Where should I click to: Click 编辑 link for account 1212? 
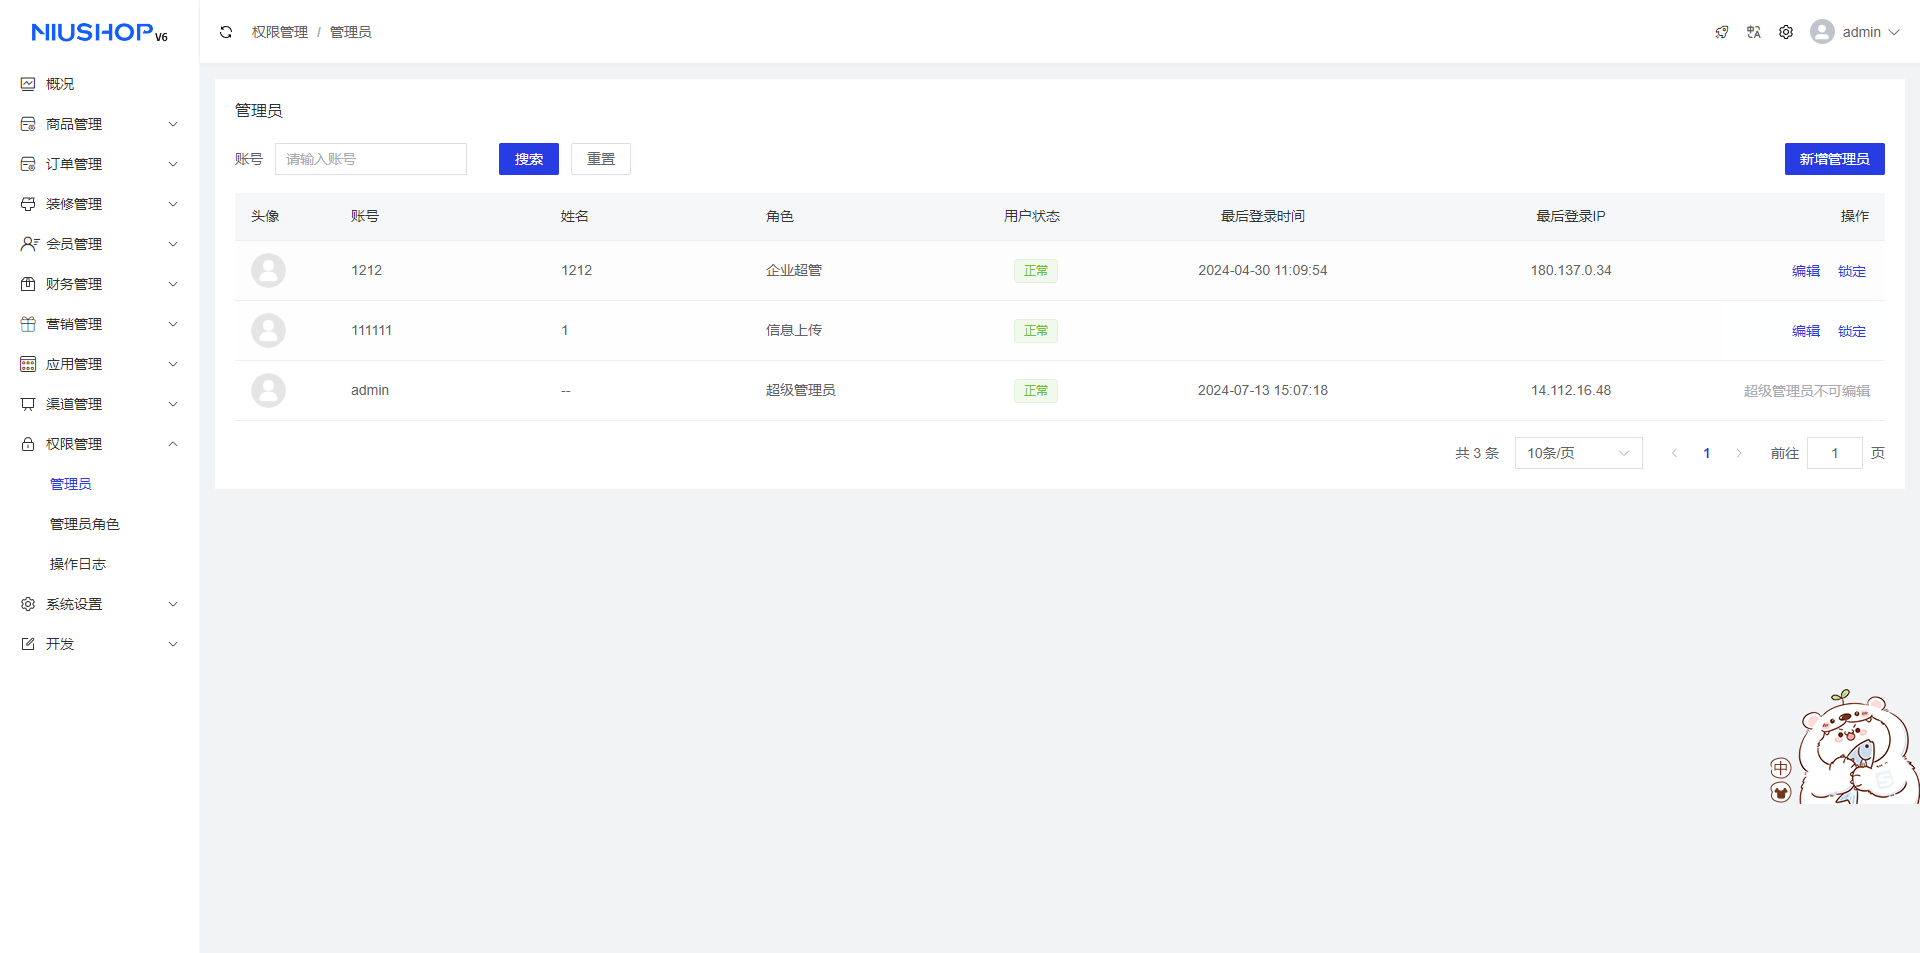pyautogui.click(x=1806, y=271)
